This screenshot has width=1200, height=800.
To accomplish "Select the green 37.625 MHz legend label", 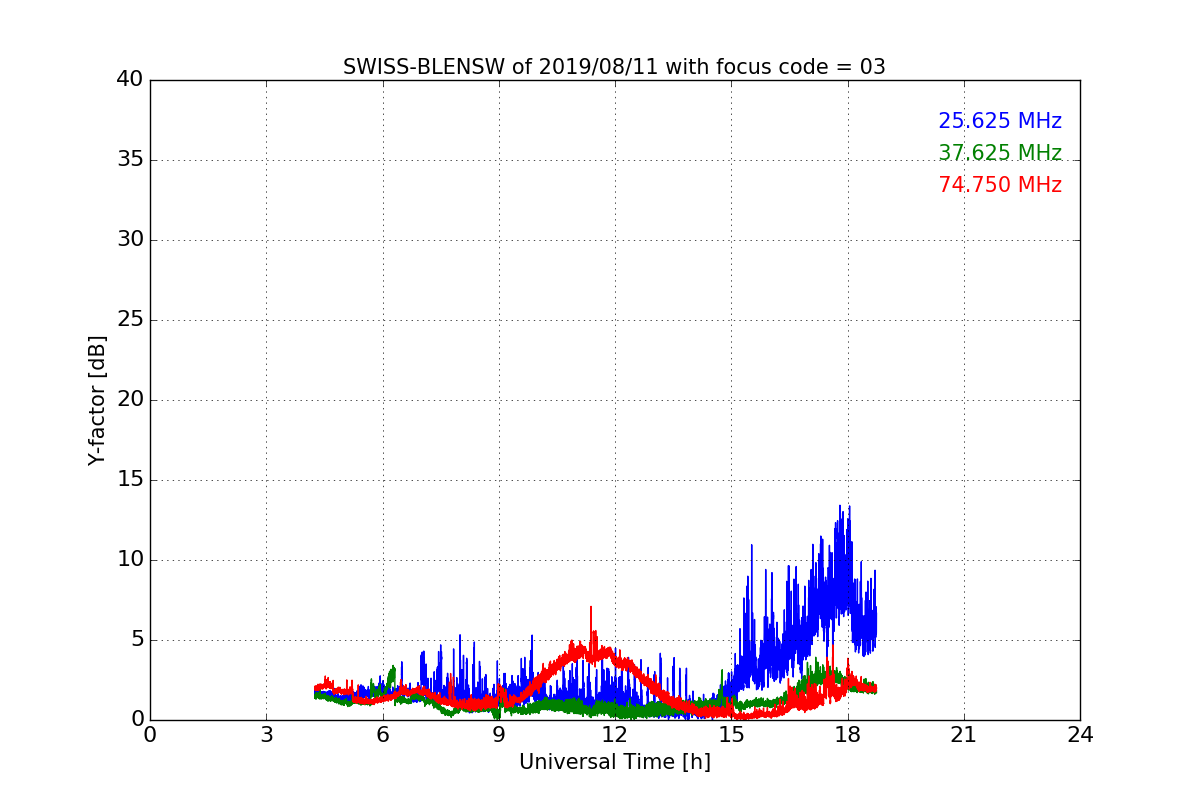I will point(1000,153).
